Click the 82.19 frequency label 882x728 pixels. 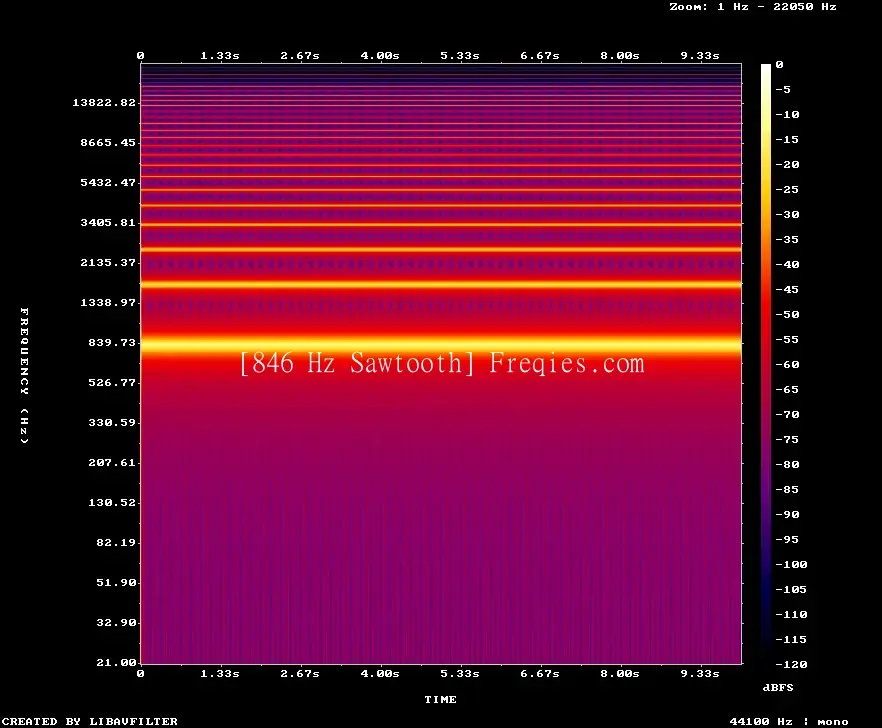click(116, 542)
